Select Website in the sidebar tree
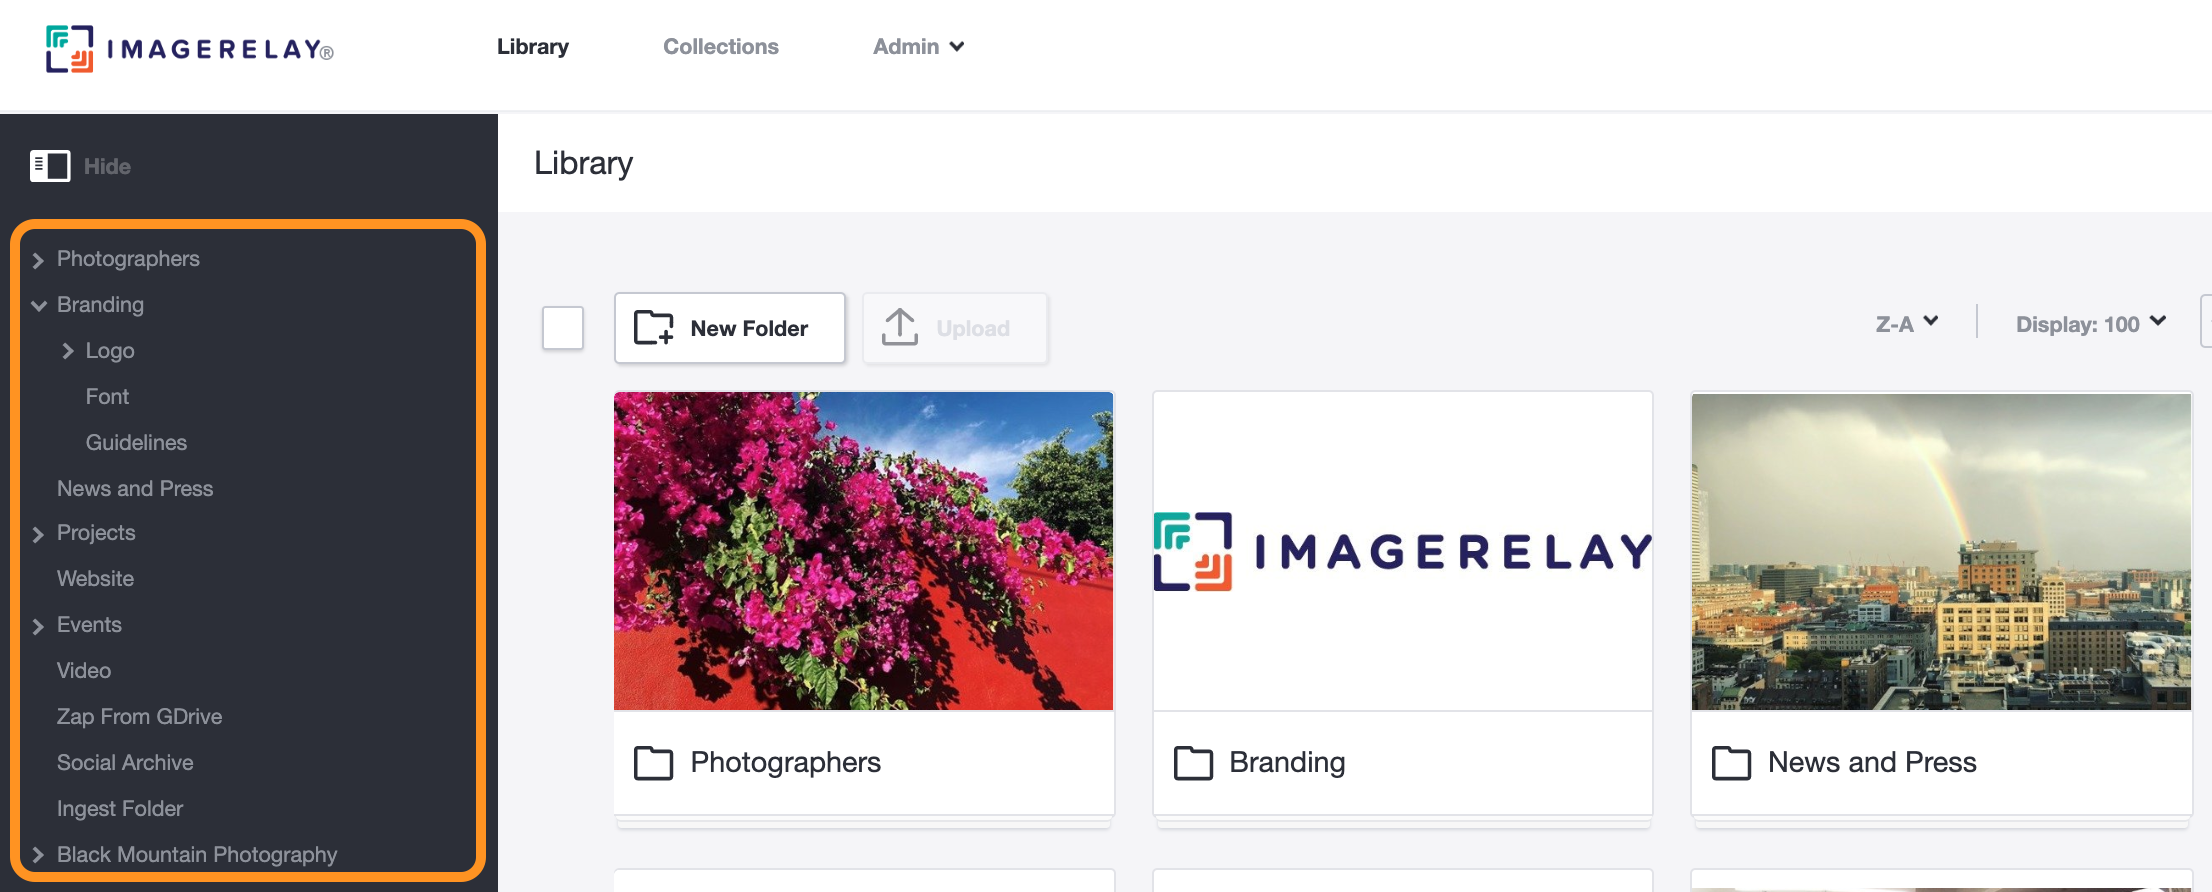This screenshot has width=2212, height=892. point(95,579)
